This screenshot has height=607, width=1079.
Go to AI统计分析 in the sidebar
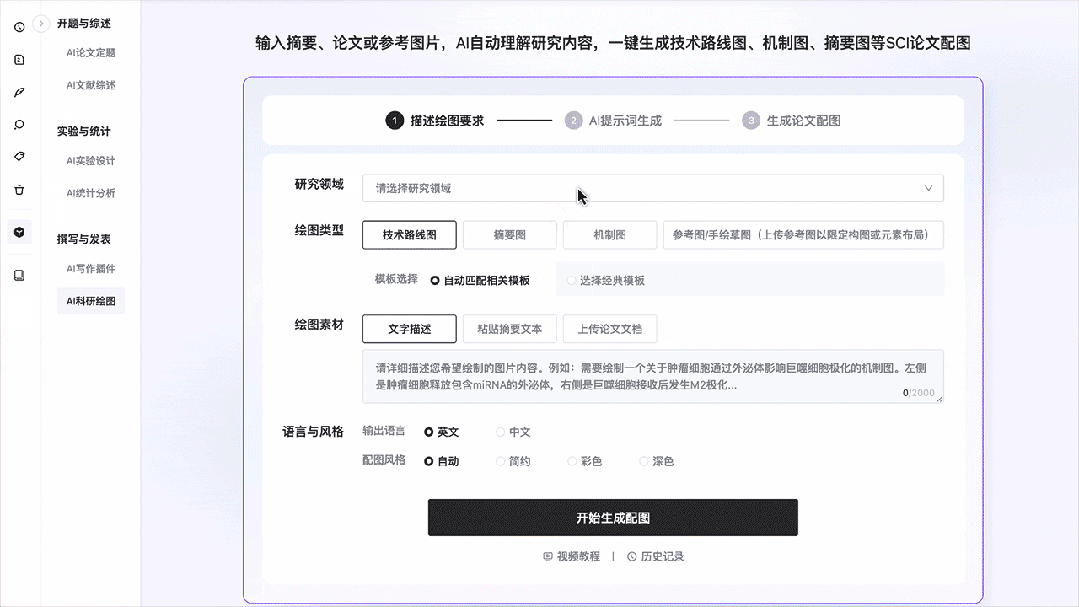tap(91, 193)
